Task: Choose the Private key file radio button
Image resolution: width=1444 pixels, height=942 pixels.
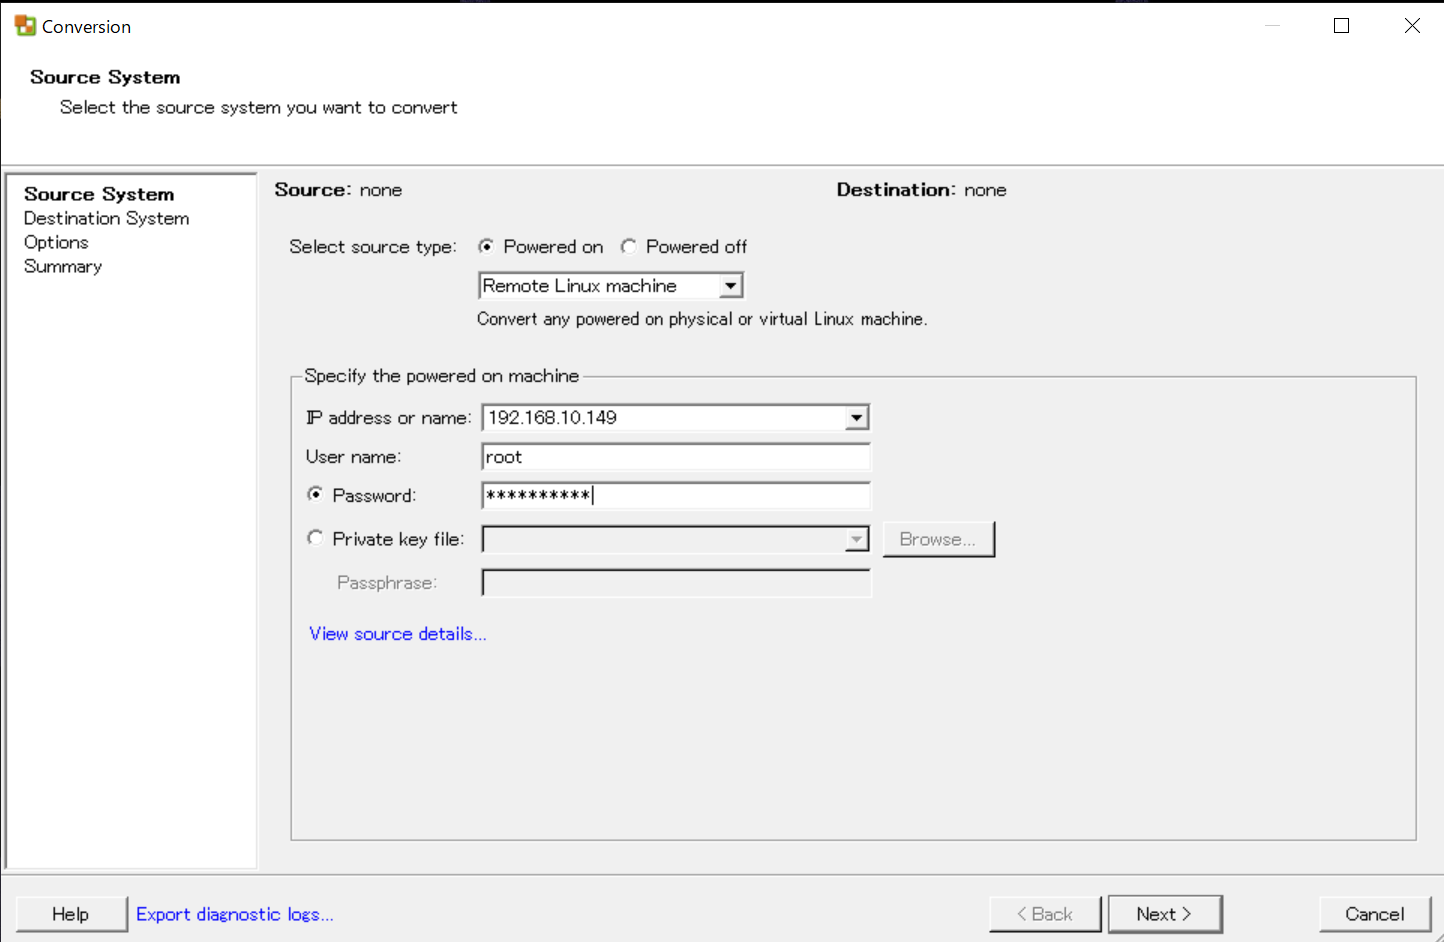Action: tap(316, 538)
